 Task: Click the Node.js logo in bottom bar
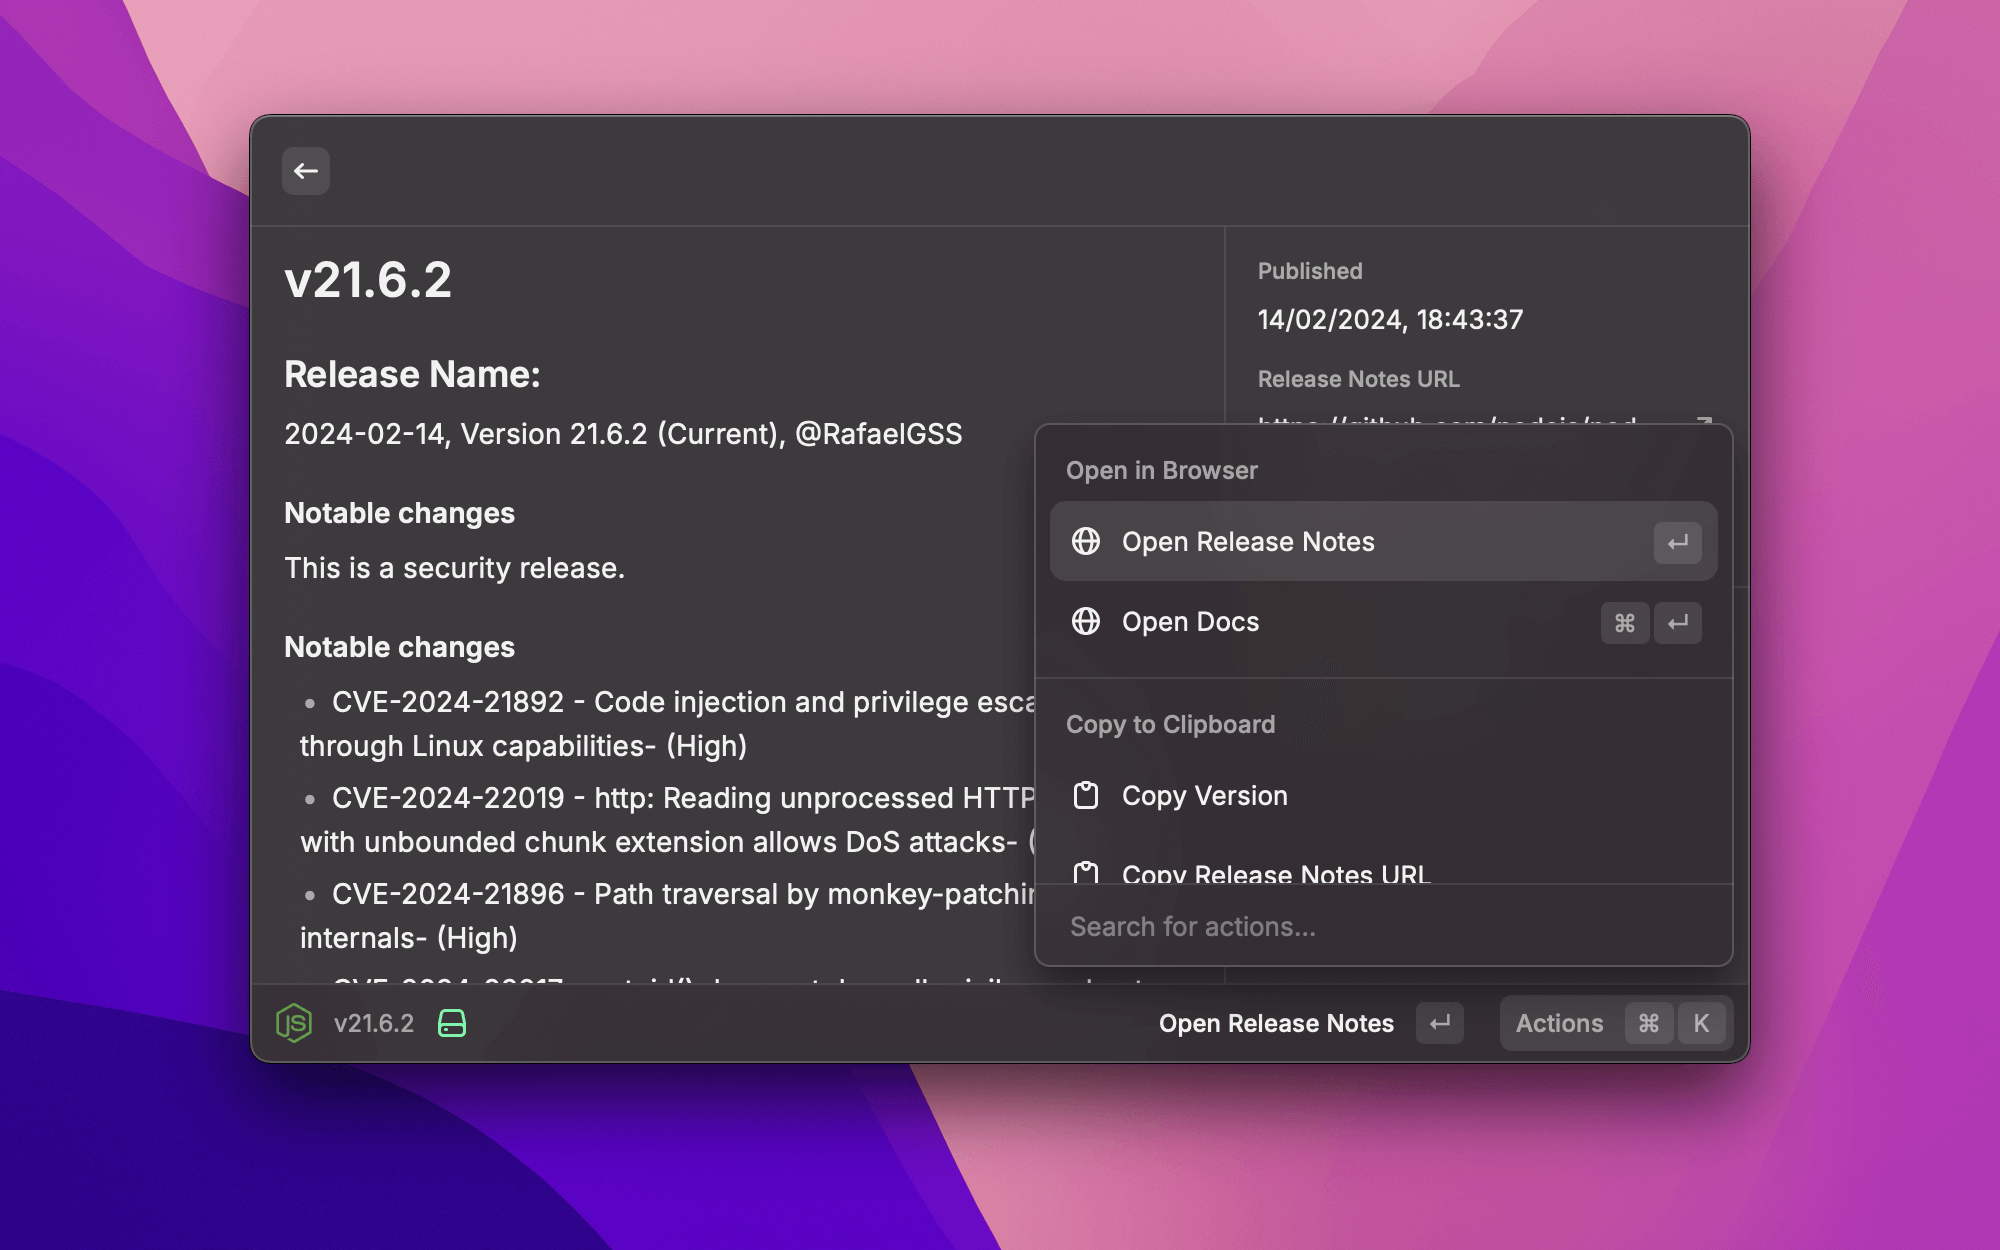(x=294, y=1023)
